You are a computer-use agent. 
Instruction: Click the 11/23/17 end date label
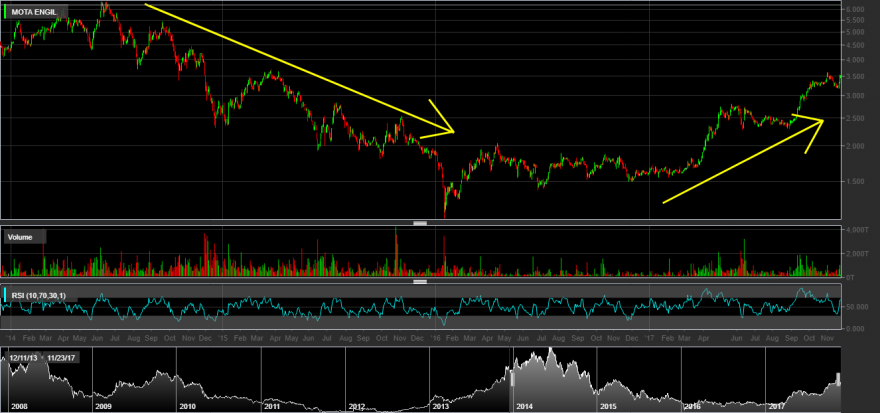click(62, 357)
